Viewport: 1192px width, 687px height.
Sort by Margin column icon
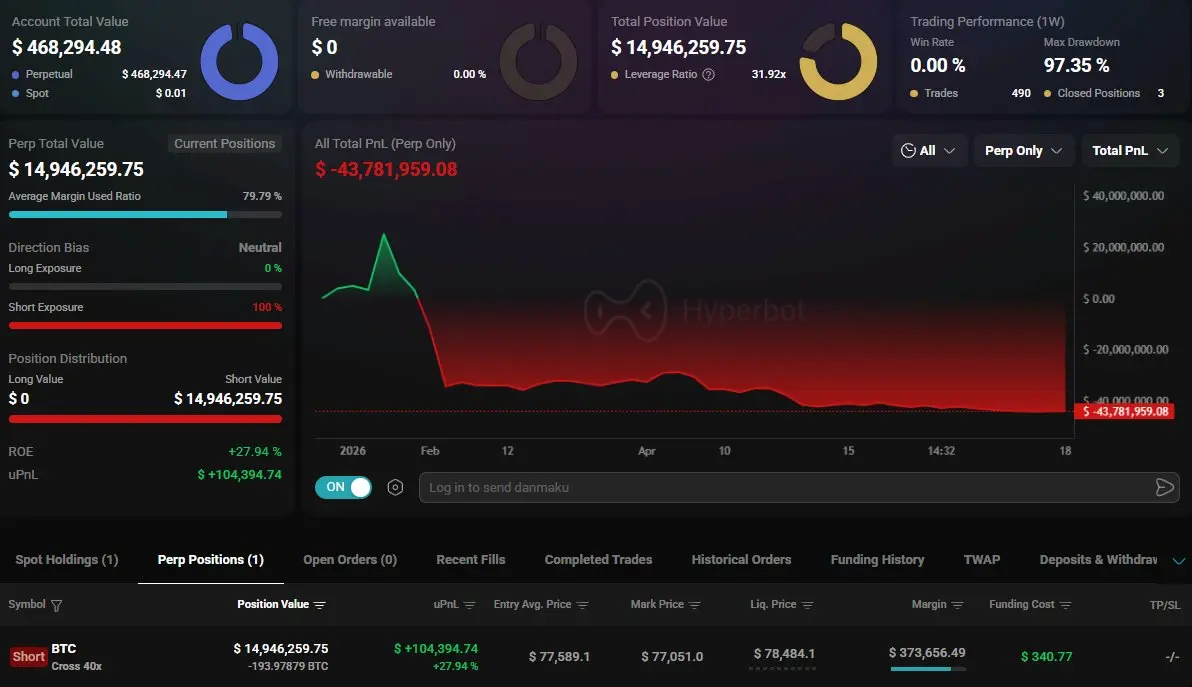[x=957, y=605]
